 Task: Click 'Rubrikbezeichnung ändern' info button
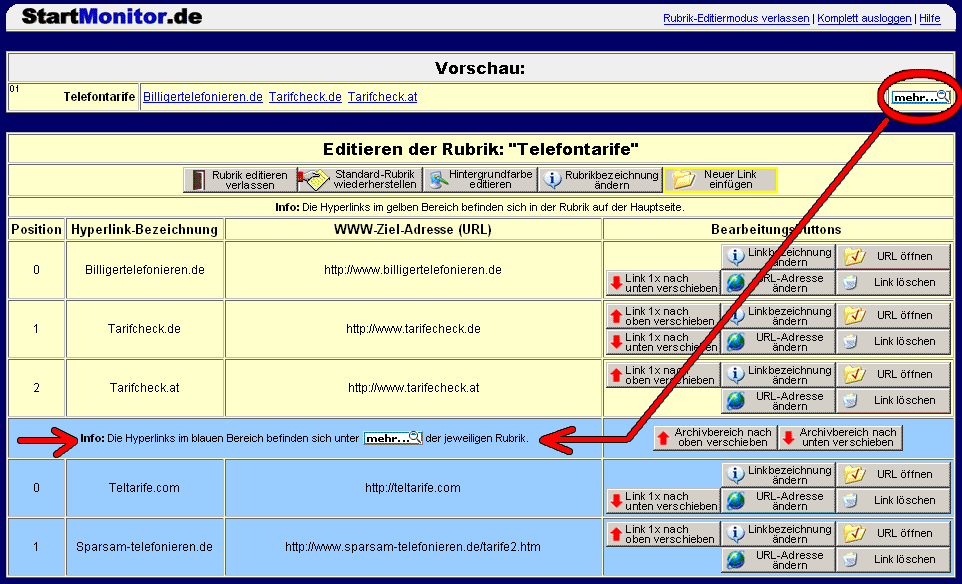point(600,180)
